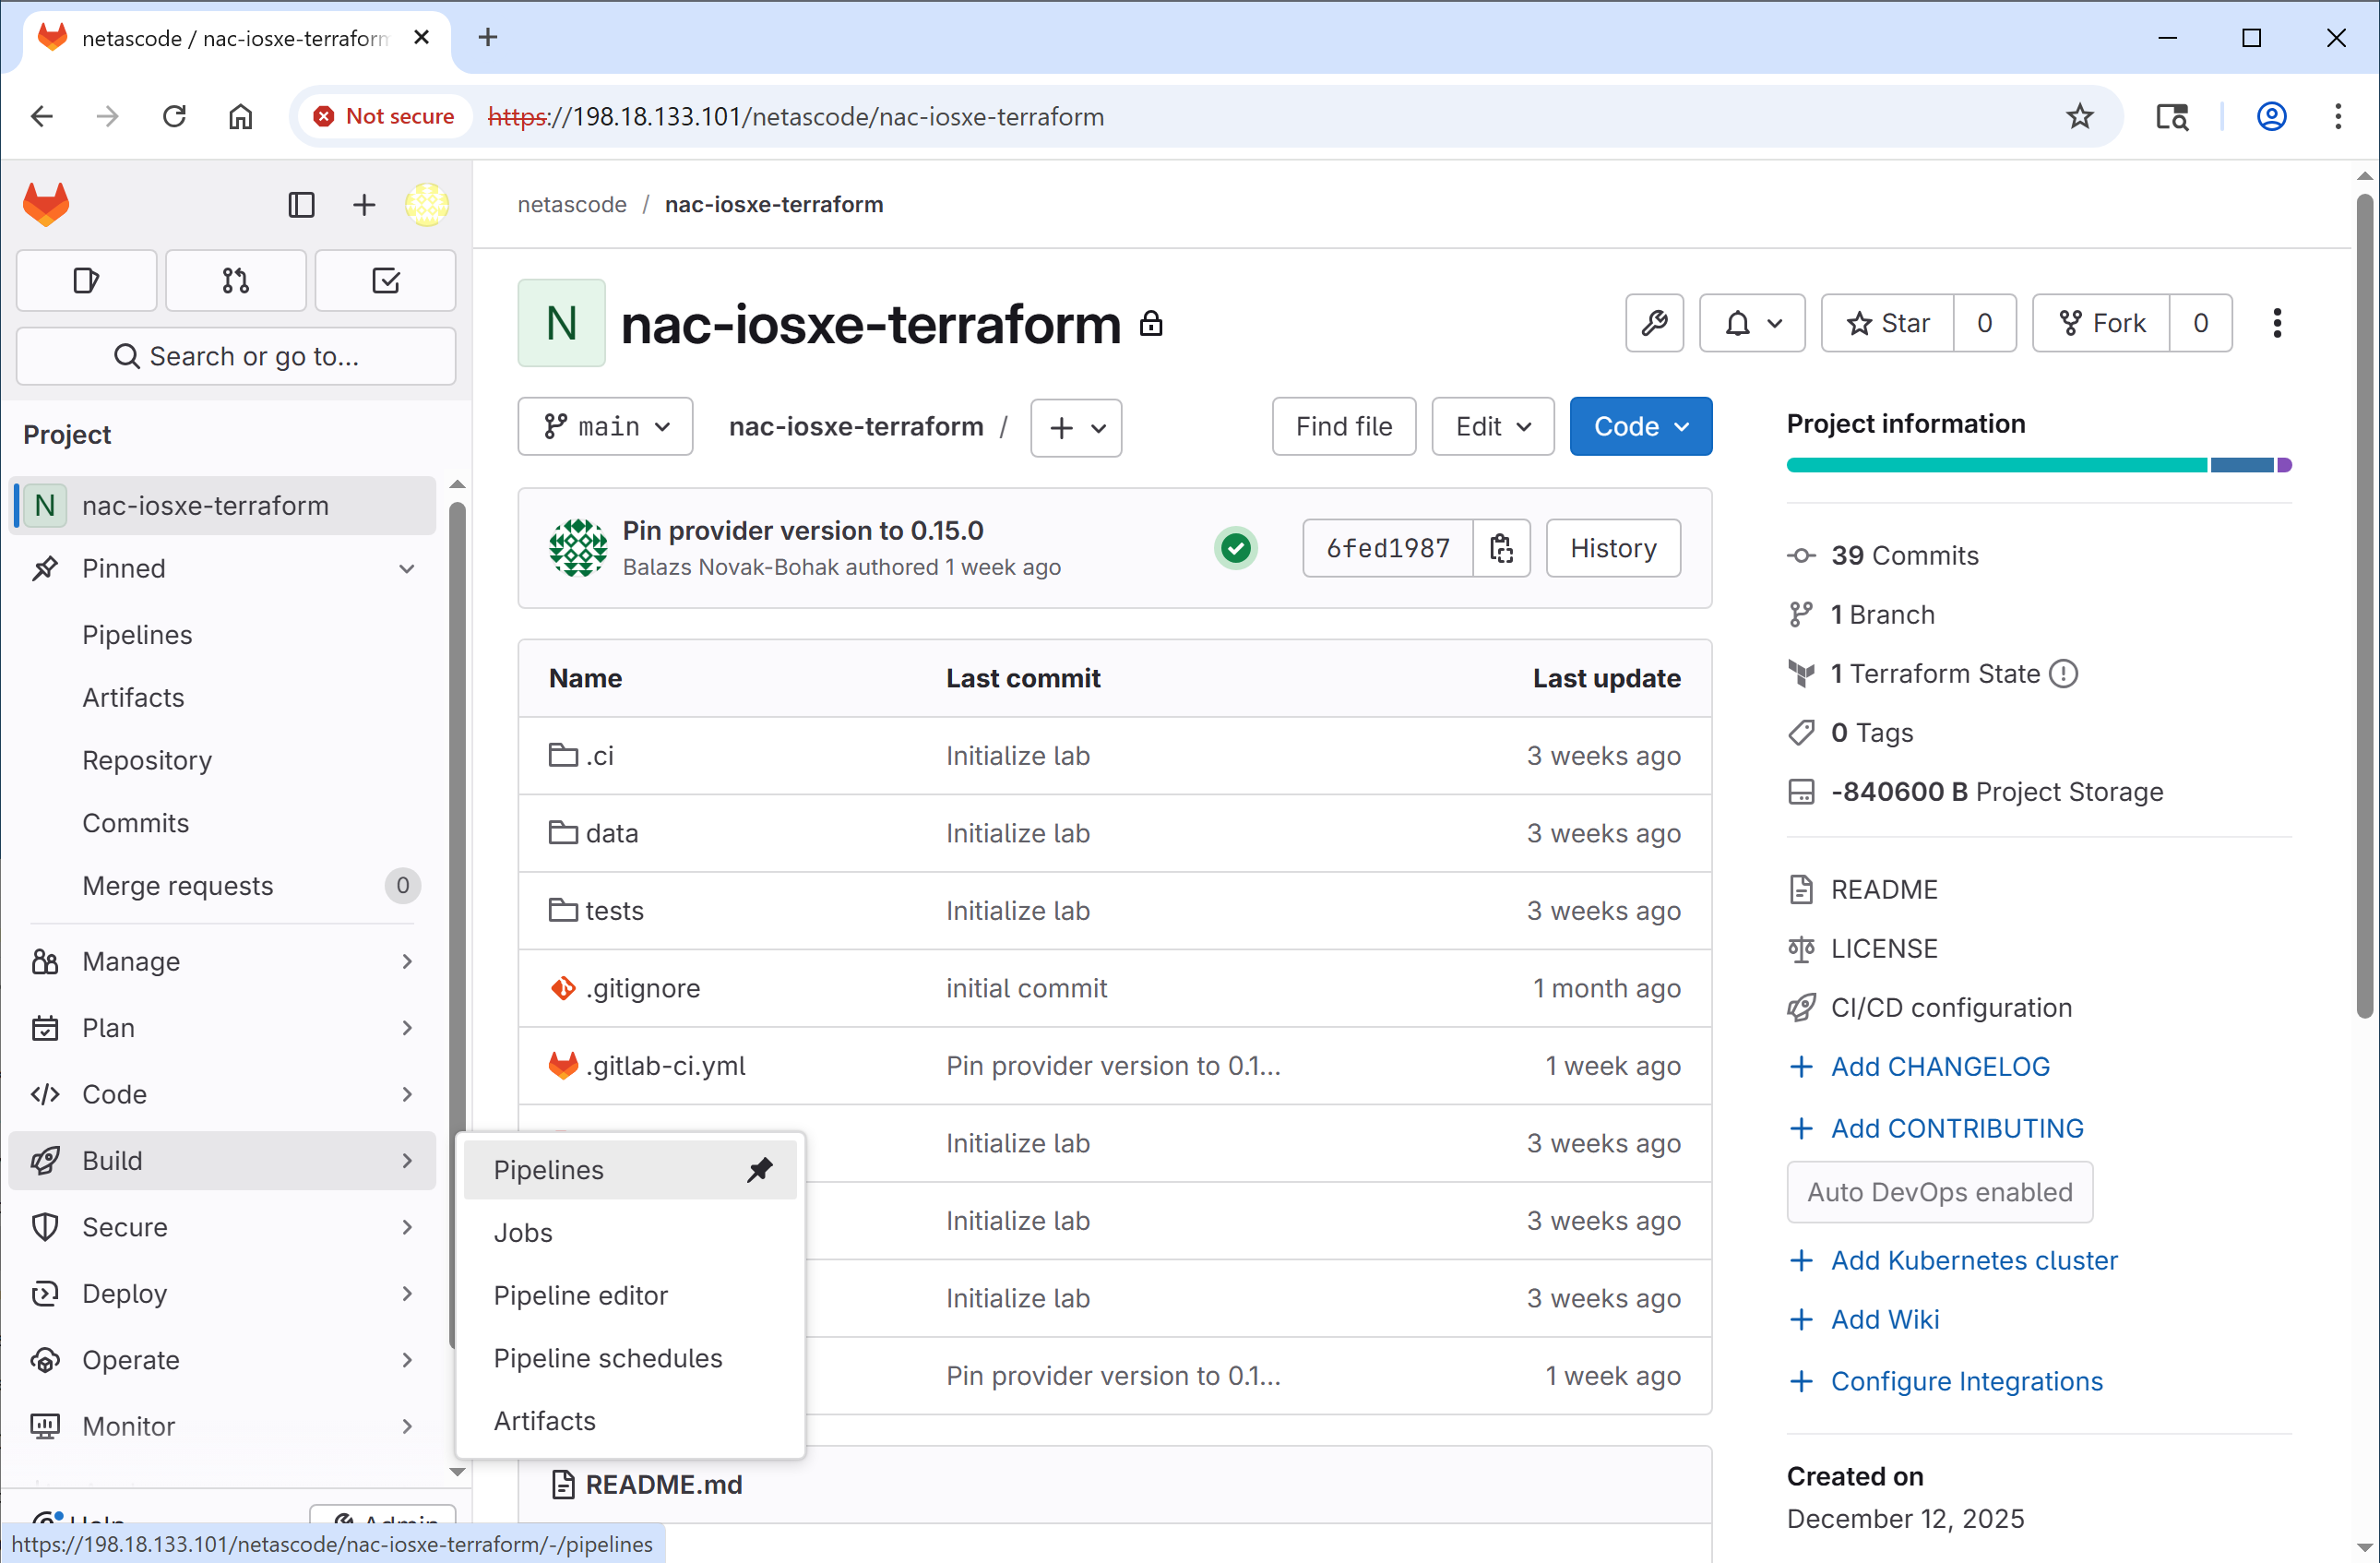Select Artifacts in the Build flyout menu
This screenshot has height=1563, width=2380.
click(630, 1422)
